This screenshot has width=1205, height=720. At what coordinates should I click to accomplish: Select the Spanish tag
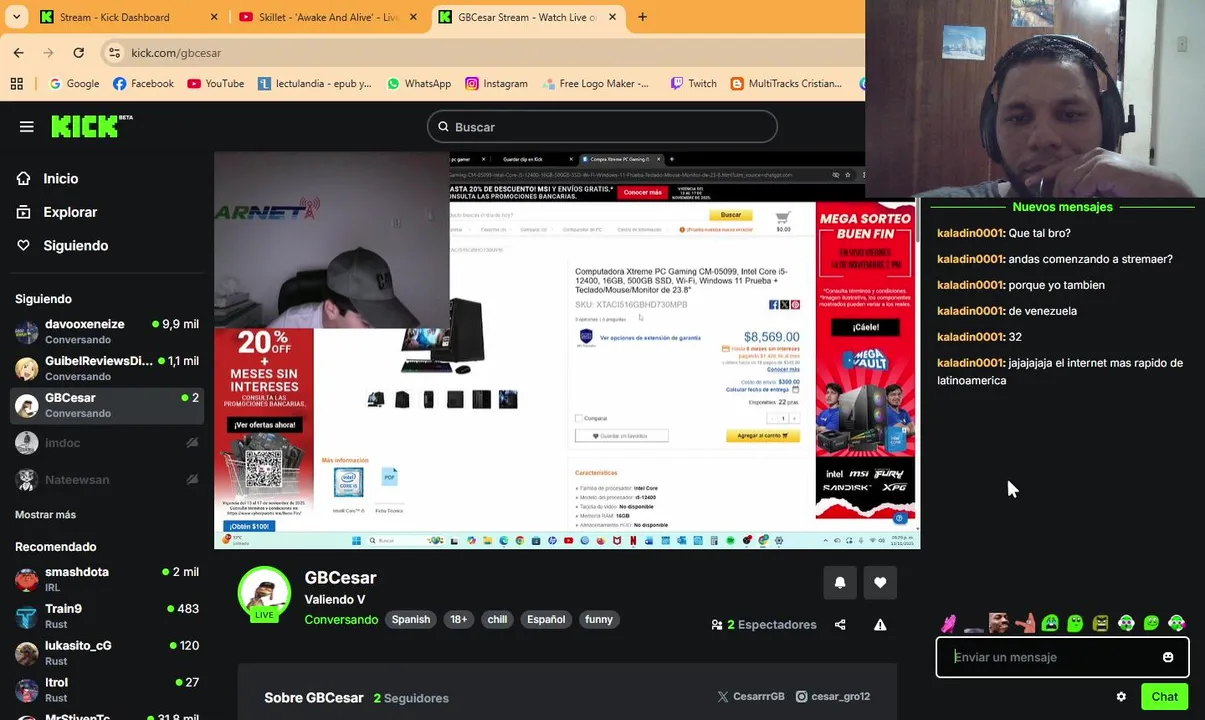click(411, 619)
